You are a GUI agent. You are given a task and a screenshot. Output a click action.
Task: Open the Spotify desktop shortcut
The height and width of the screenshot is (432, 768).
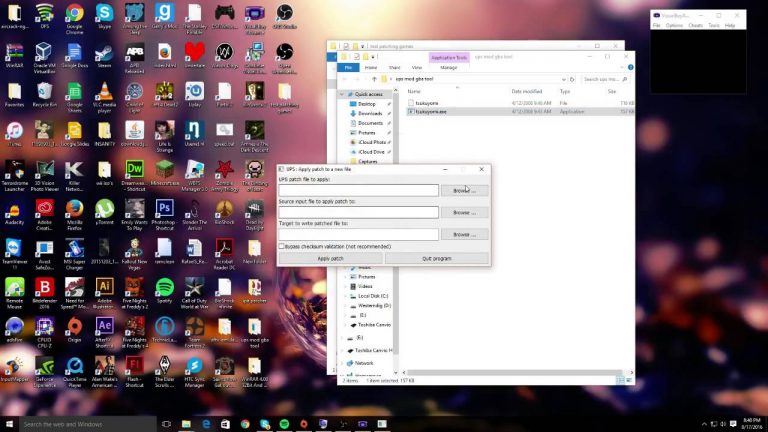(164, 284)
